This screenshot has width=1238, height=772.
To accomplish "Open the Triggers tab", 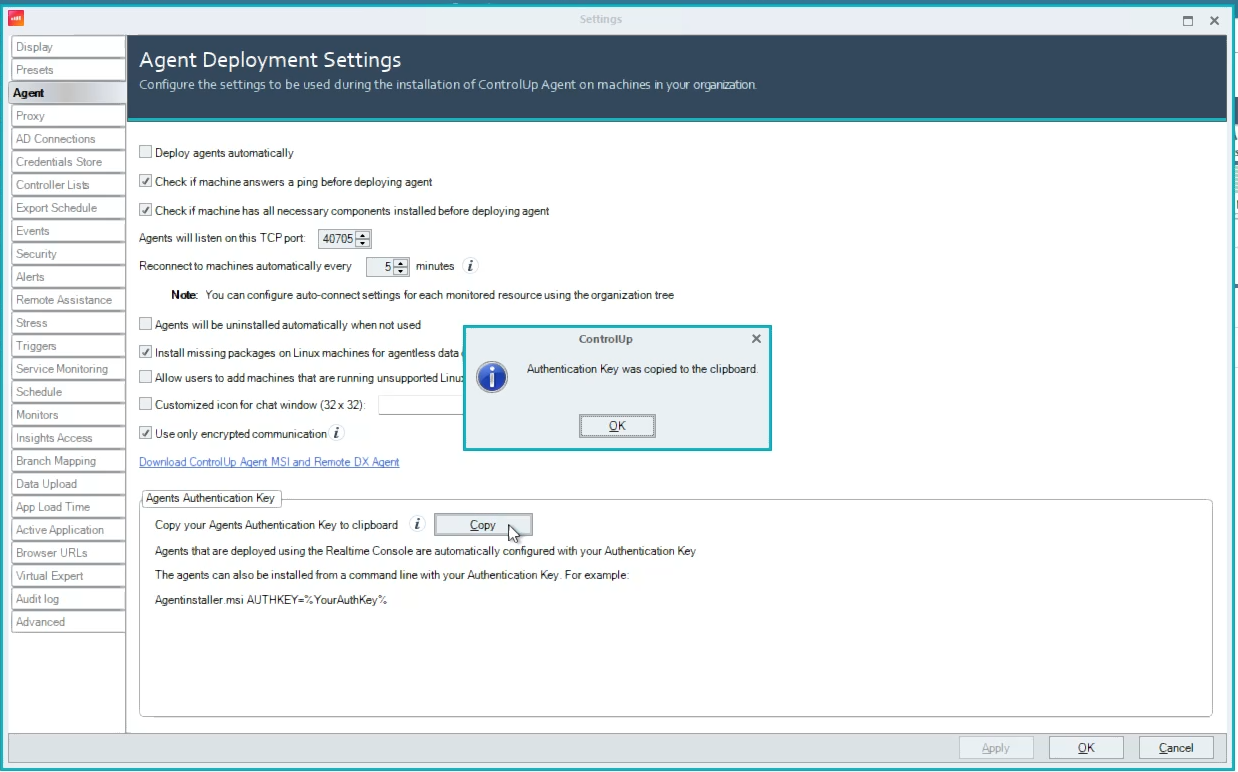I will (67, 346).
